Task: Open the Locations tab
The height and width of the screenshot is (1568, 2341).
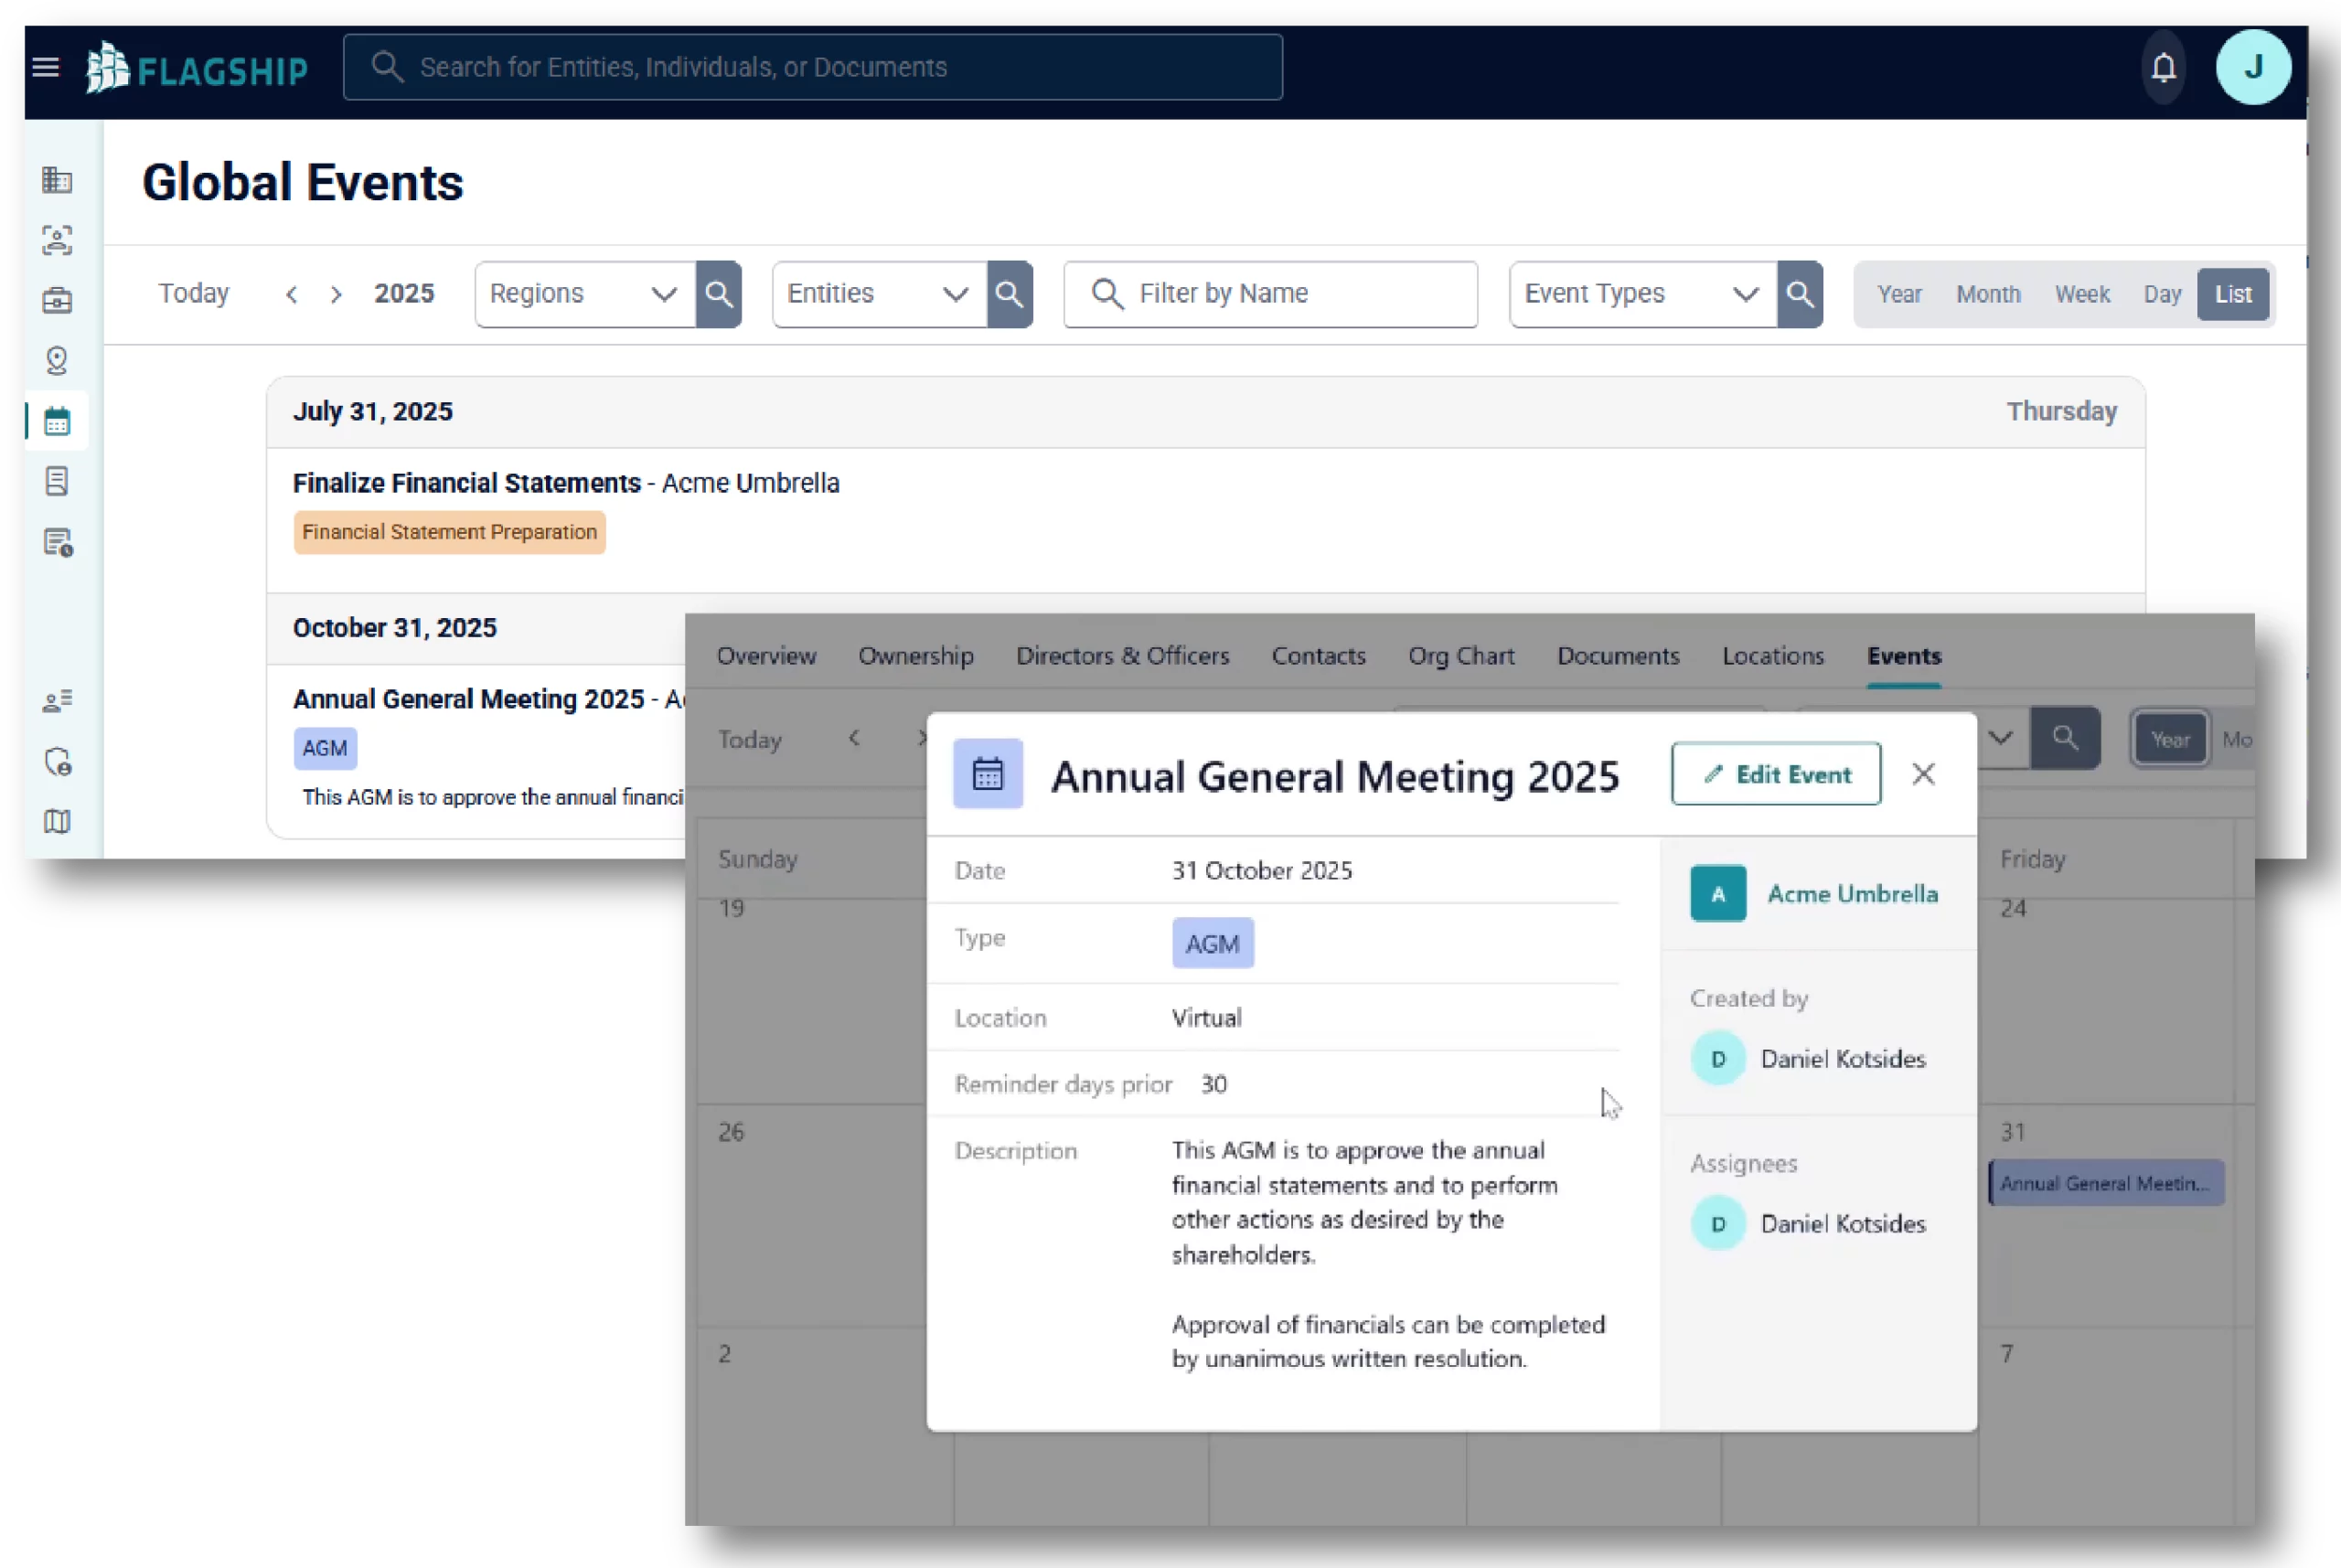Action: (x=1773, y=656)
